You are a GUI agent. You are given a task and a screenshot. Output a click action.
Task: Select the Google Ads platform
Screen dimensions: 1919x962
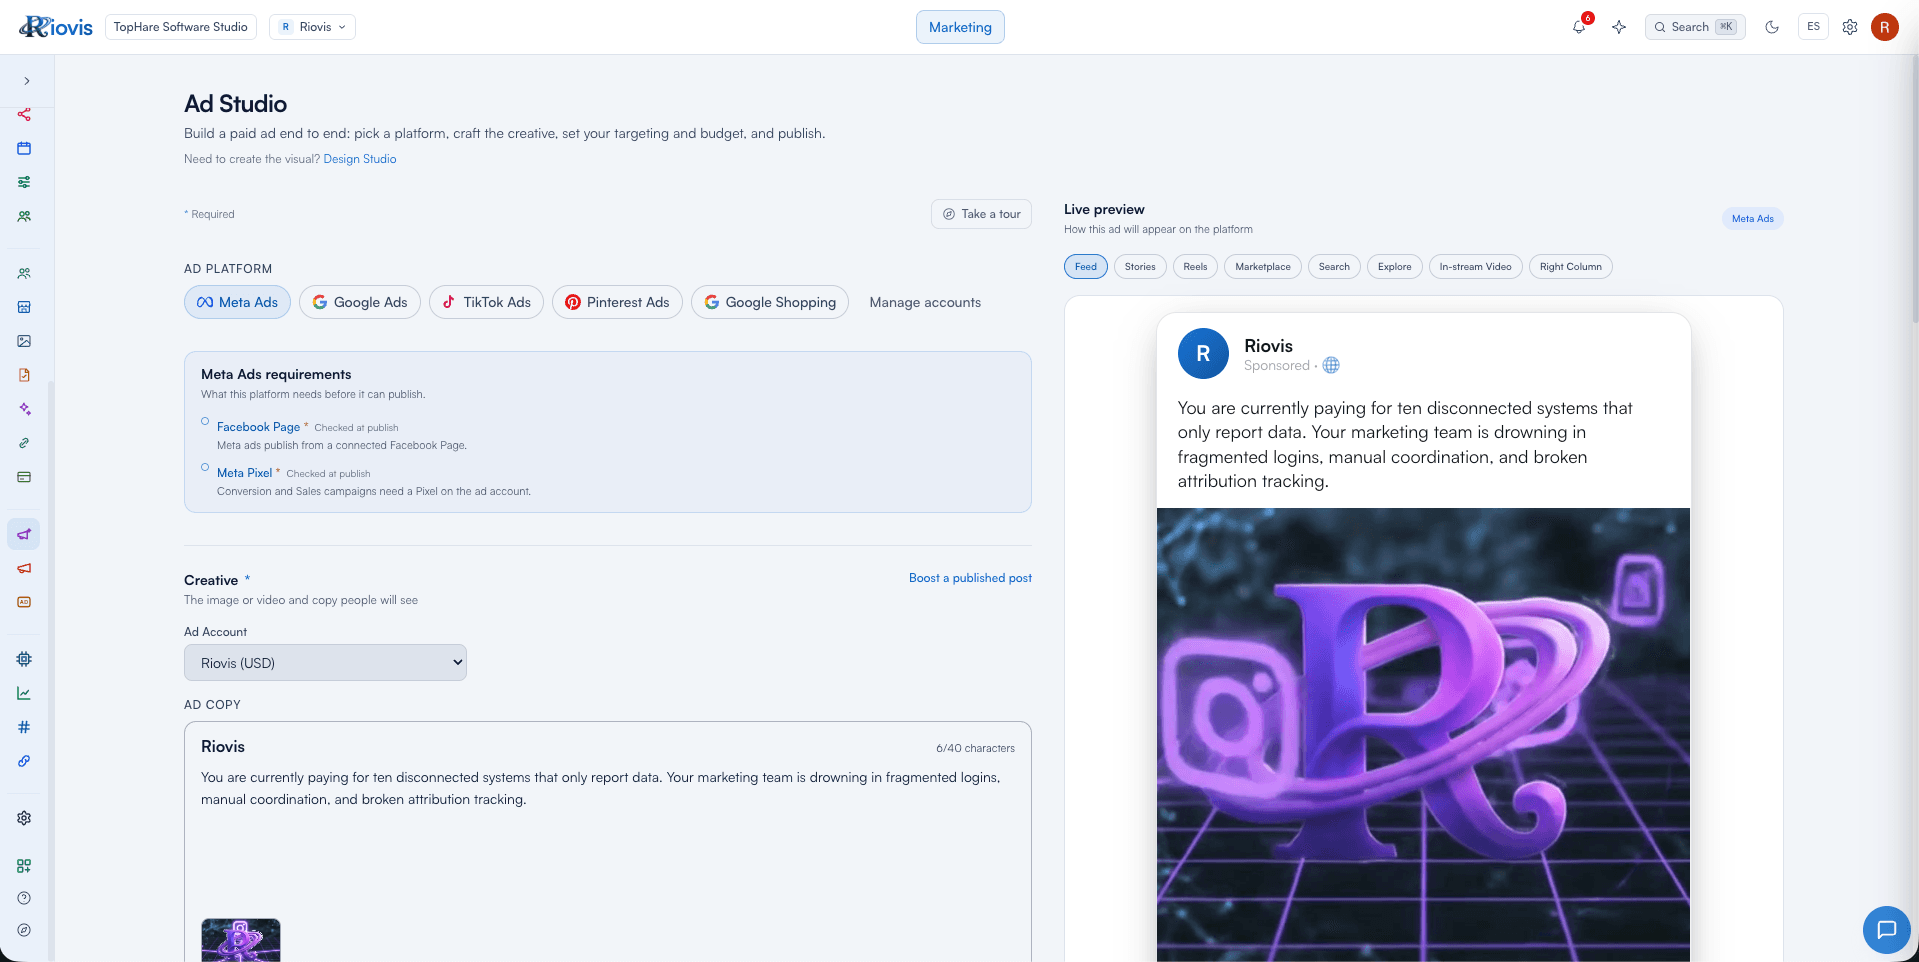click(360, 302)
